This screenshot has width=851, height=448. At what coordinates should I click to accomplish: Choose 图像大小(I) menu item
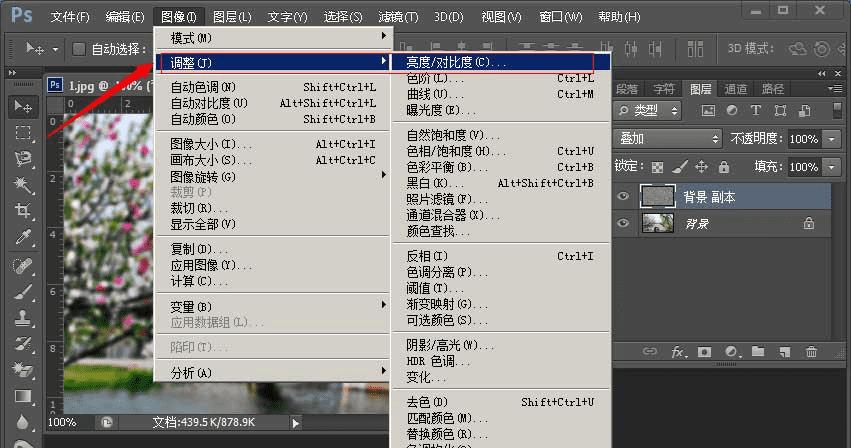tap(273, 144)
